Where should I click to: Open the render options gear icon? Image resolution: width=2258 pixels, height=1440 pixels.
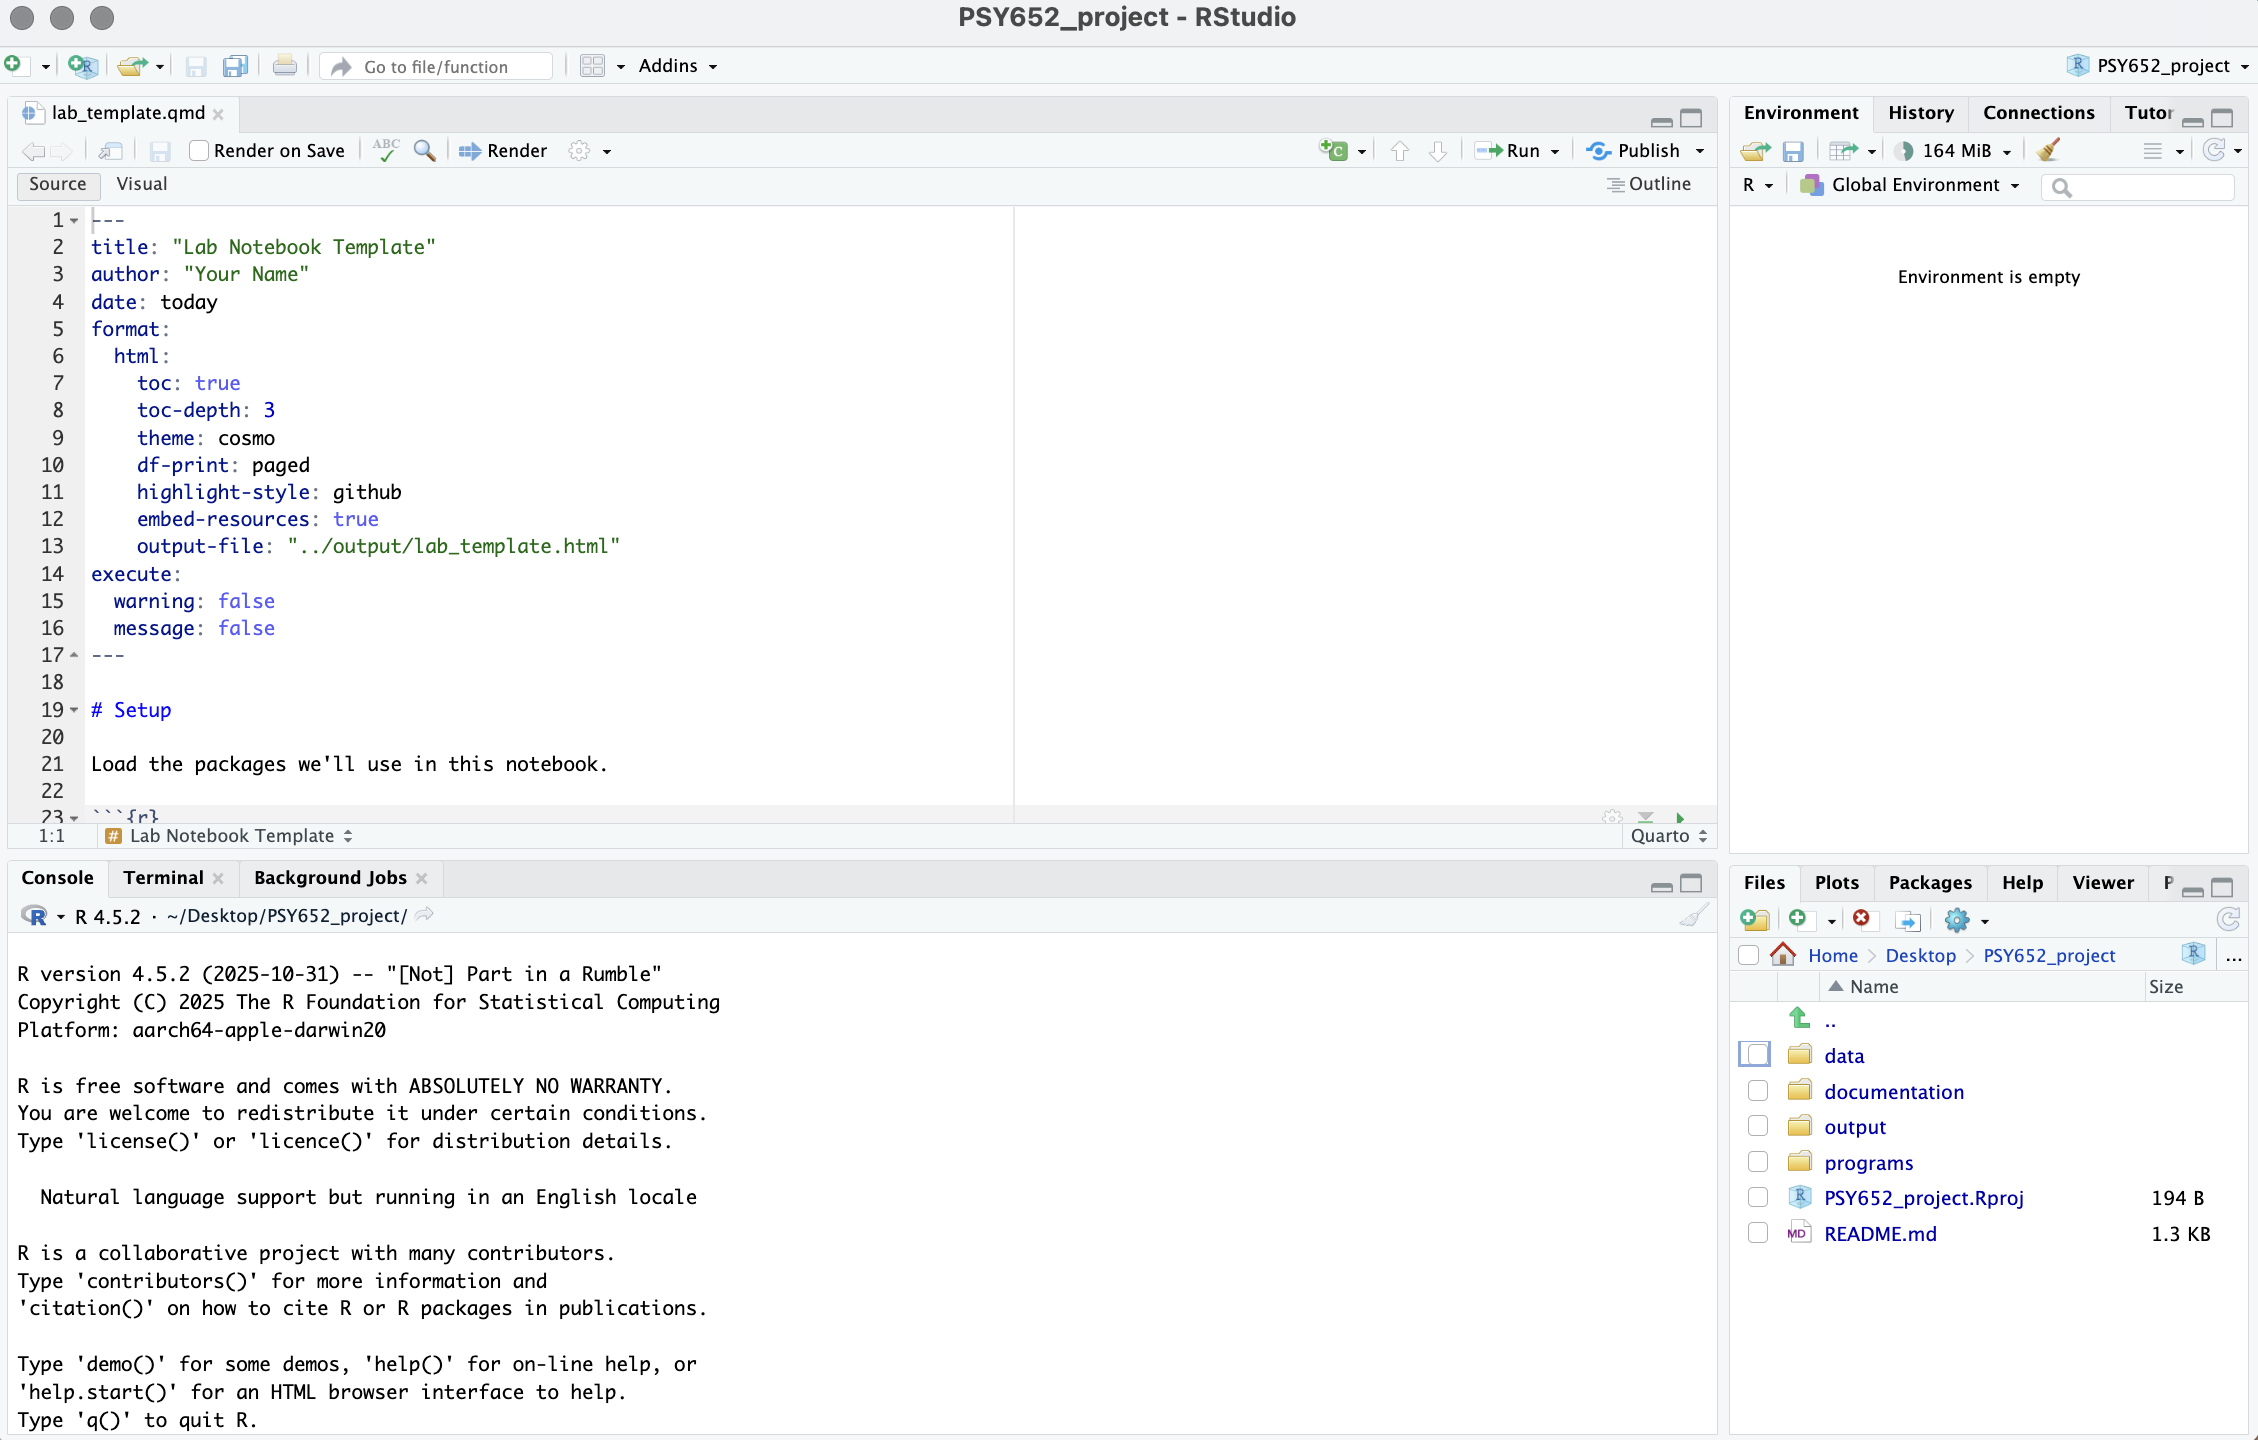579,151
